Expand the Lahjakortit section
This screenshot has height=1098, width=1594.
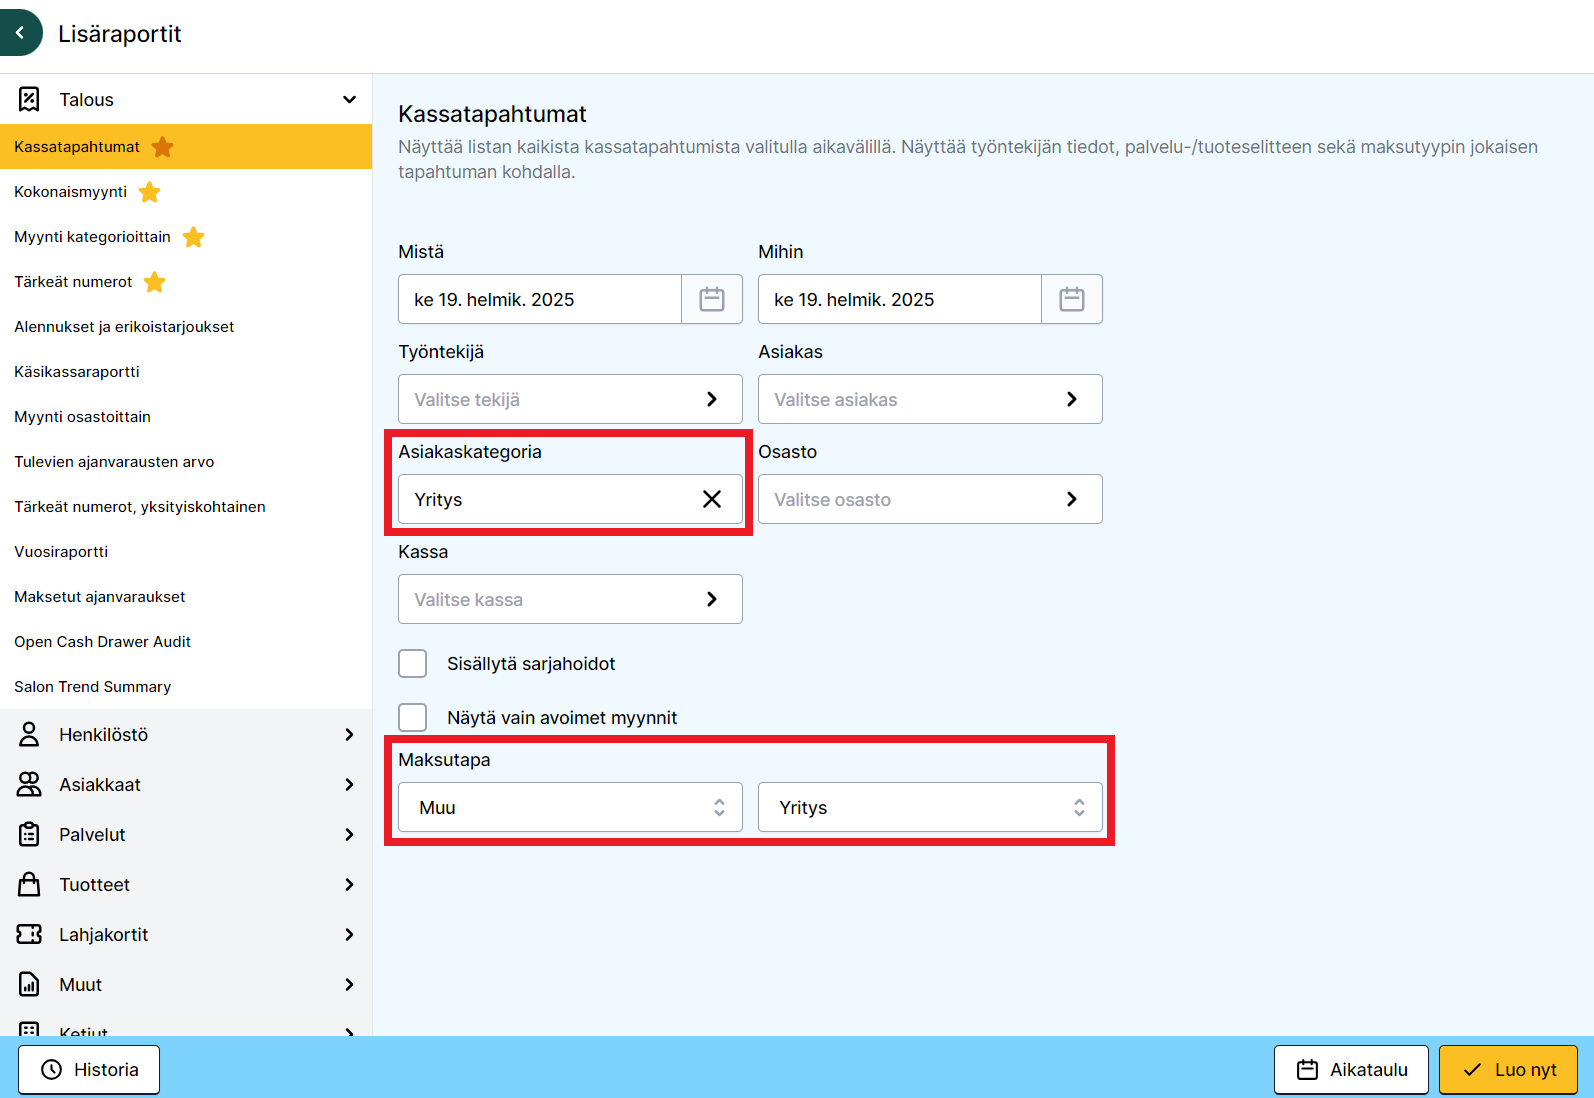349,934
